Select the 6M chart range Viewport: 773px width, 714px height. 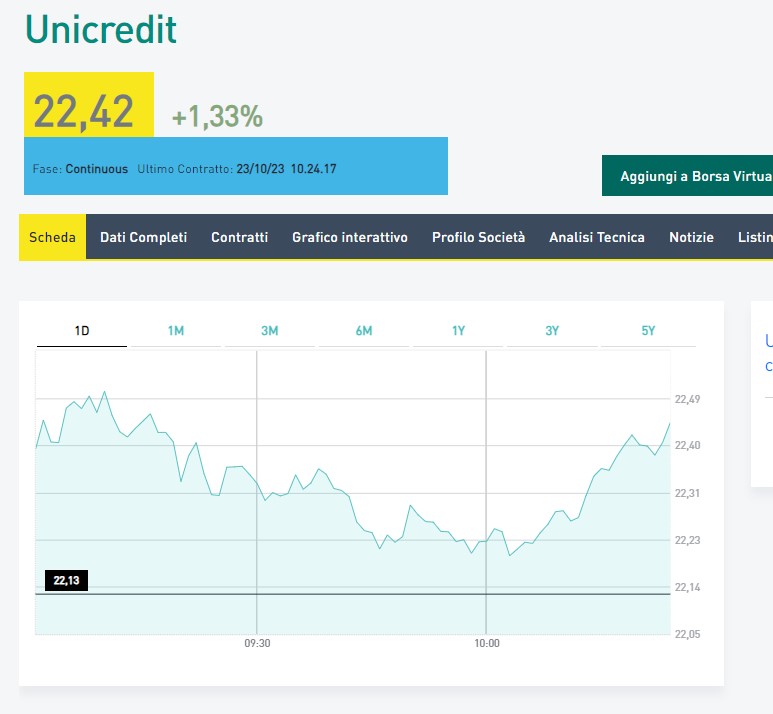pyautogui.click(x=364, y=331)
